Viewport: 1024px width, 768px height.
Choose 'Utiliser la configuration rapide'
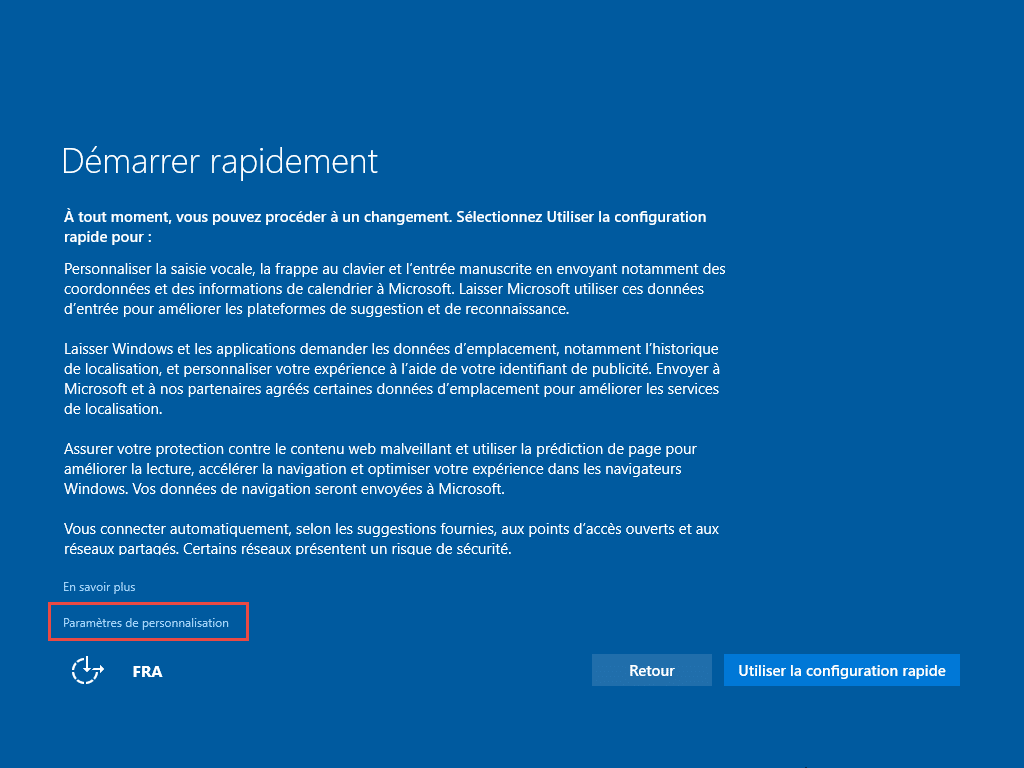coord(842,670)
